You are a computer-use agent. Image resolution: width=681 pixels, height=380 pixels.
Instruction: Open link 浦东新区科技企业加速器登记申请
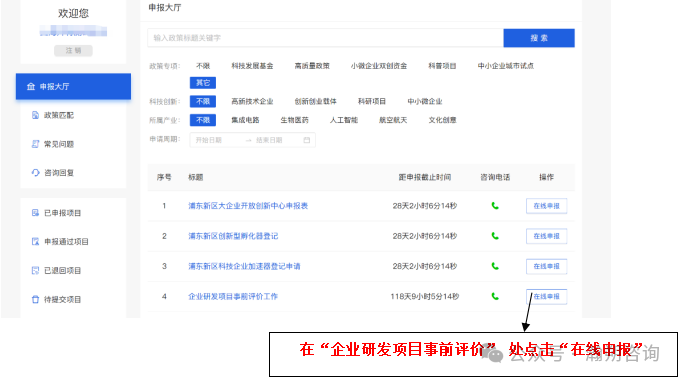click(x=244, y=266)
